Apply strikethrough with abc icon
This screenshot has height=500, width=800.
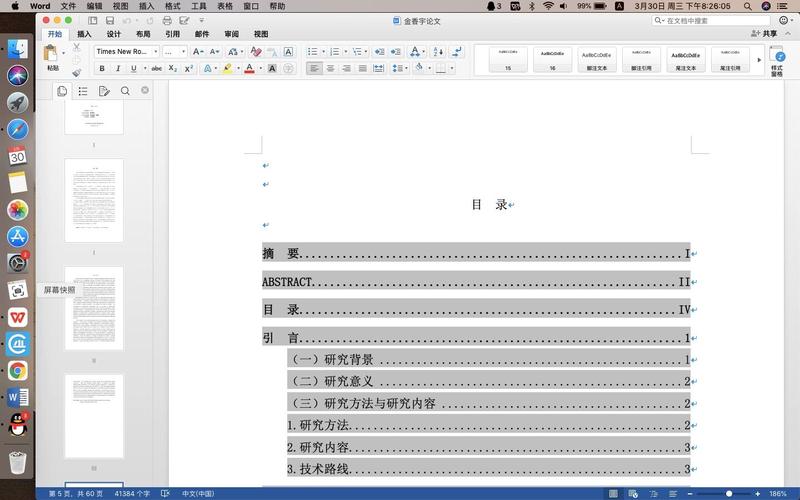pyautogui.click(x=157, y=68)
